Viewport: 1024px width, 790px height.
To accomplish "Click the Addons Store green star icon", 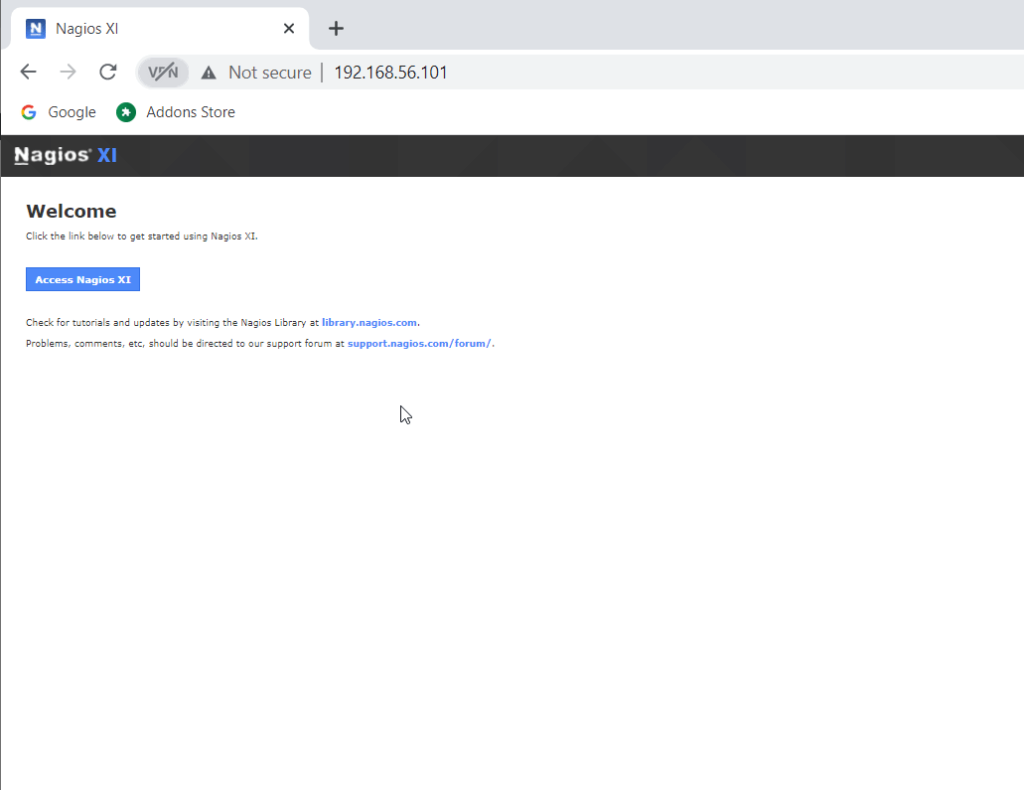I will tap(126, 112).
